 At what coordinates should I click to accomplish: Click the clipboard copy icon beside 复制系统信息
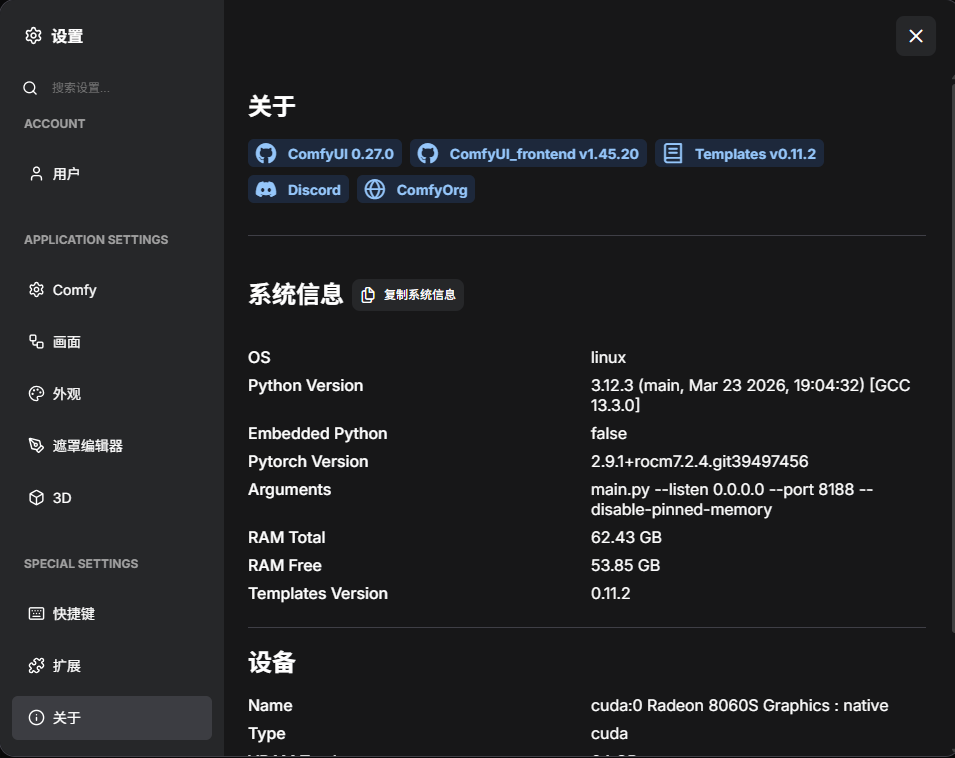(368, 295)
